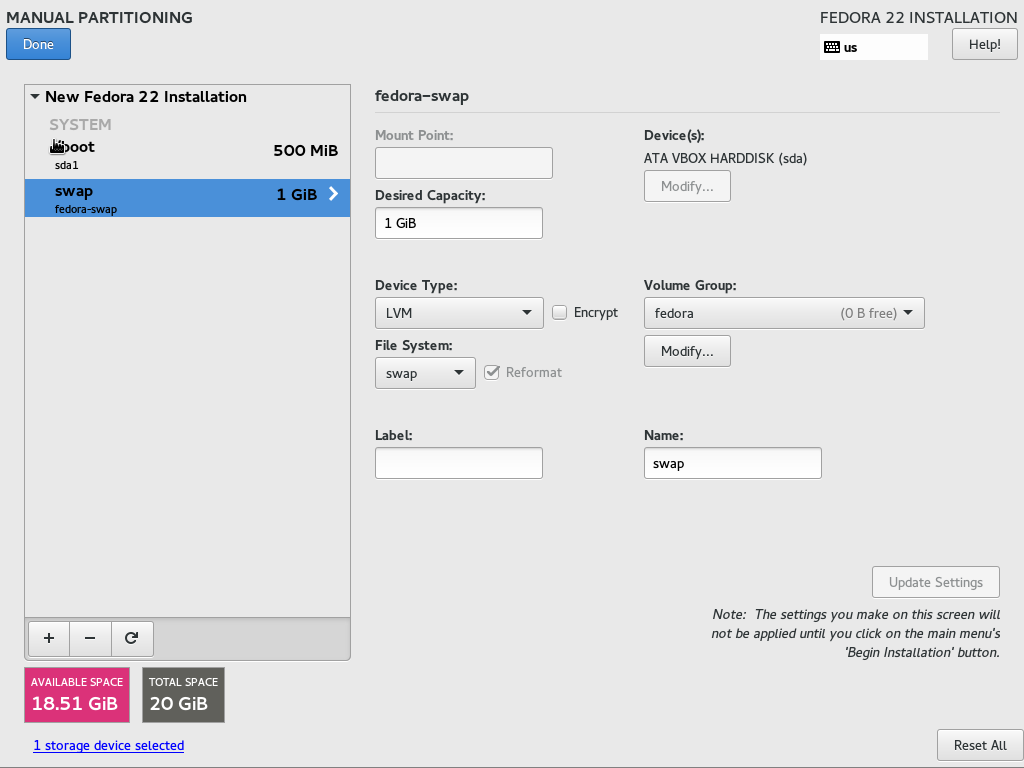Click the Help! button
1024x768 pixels.
(x=984, y=44)
